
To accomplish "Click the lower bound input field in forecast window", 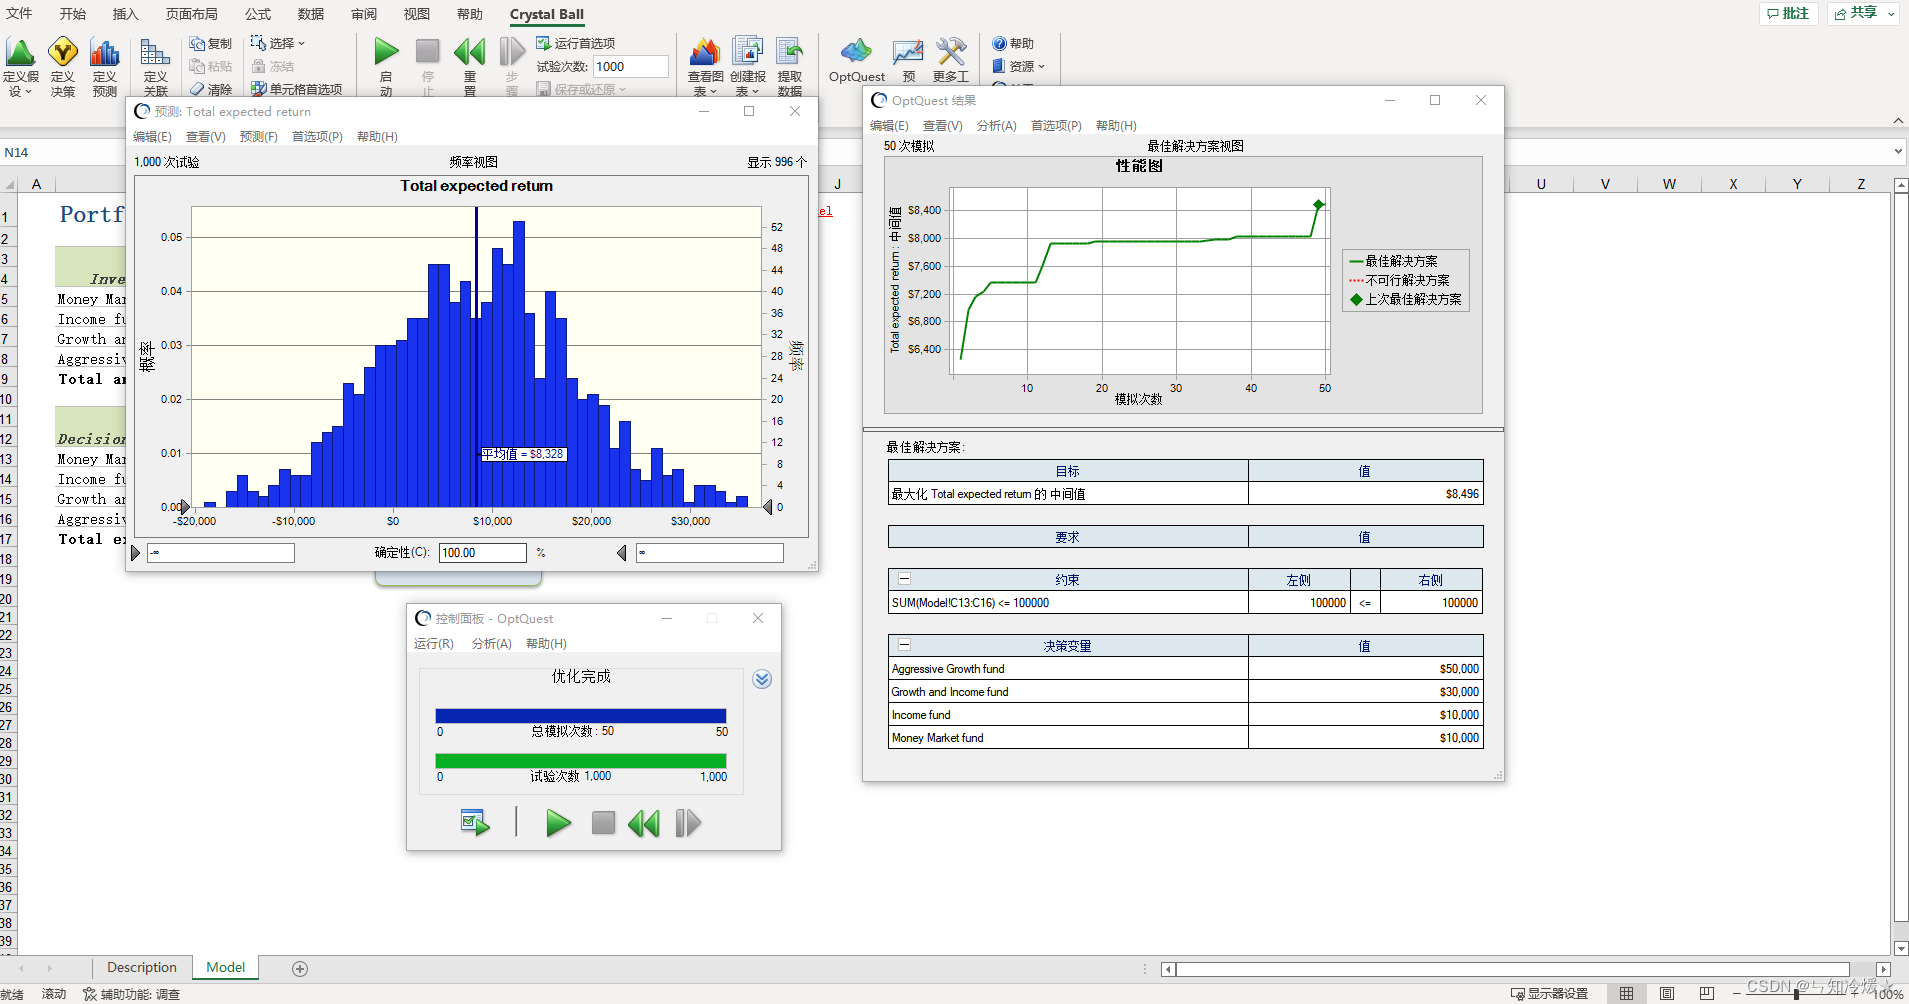I will coord(221,553).
